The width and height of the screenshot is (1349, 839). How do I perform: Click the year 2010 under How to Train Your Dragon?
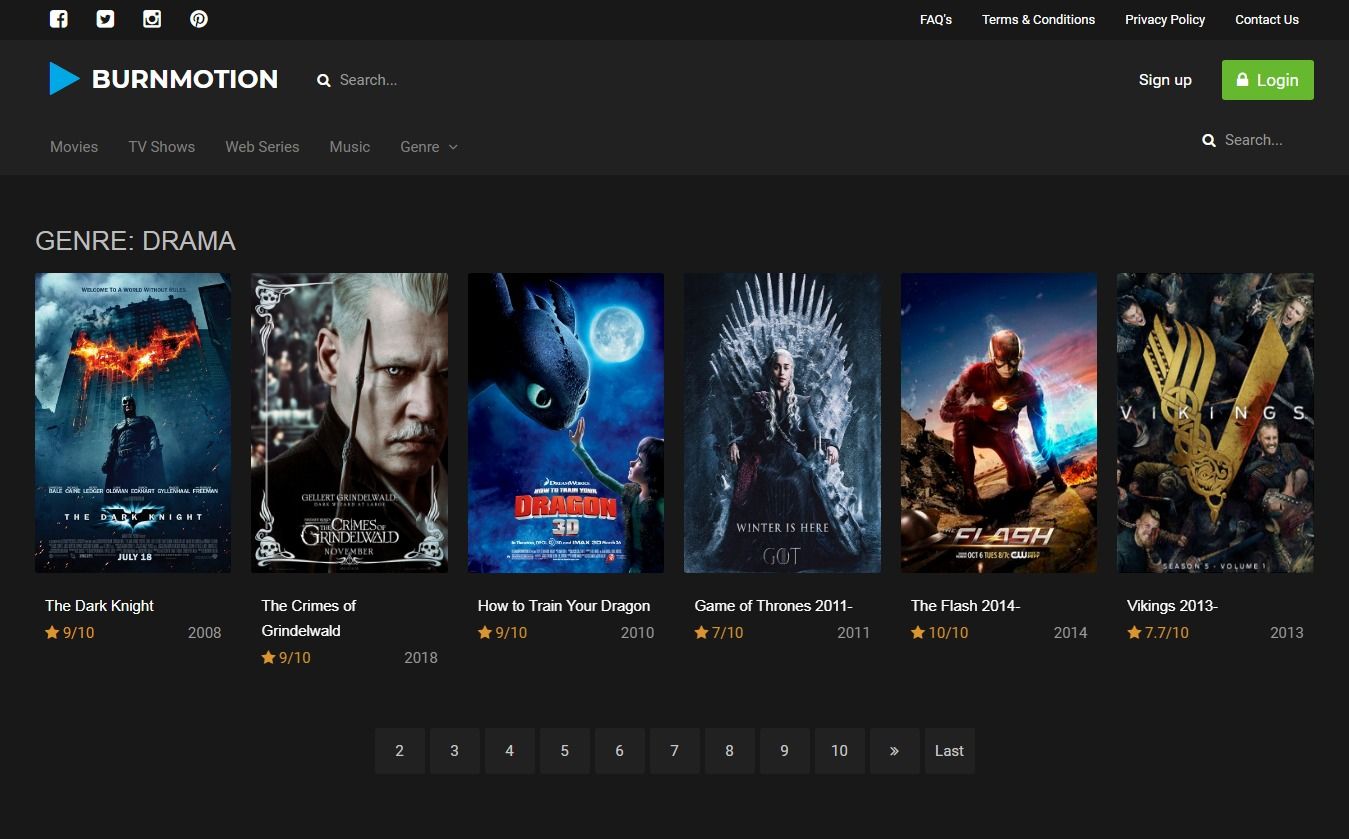tap(637, 633)
